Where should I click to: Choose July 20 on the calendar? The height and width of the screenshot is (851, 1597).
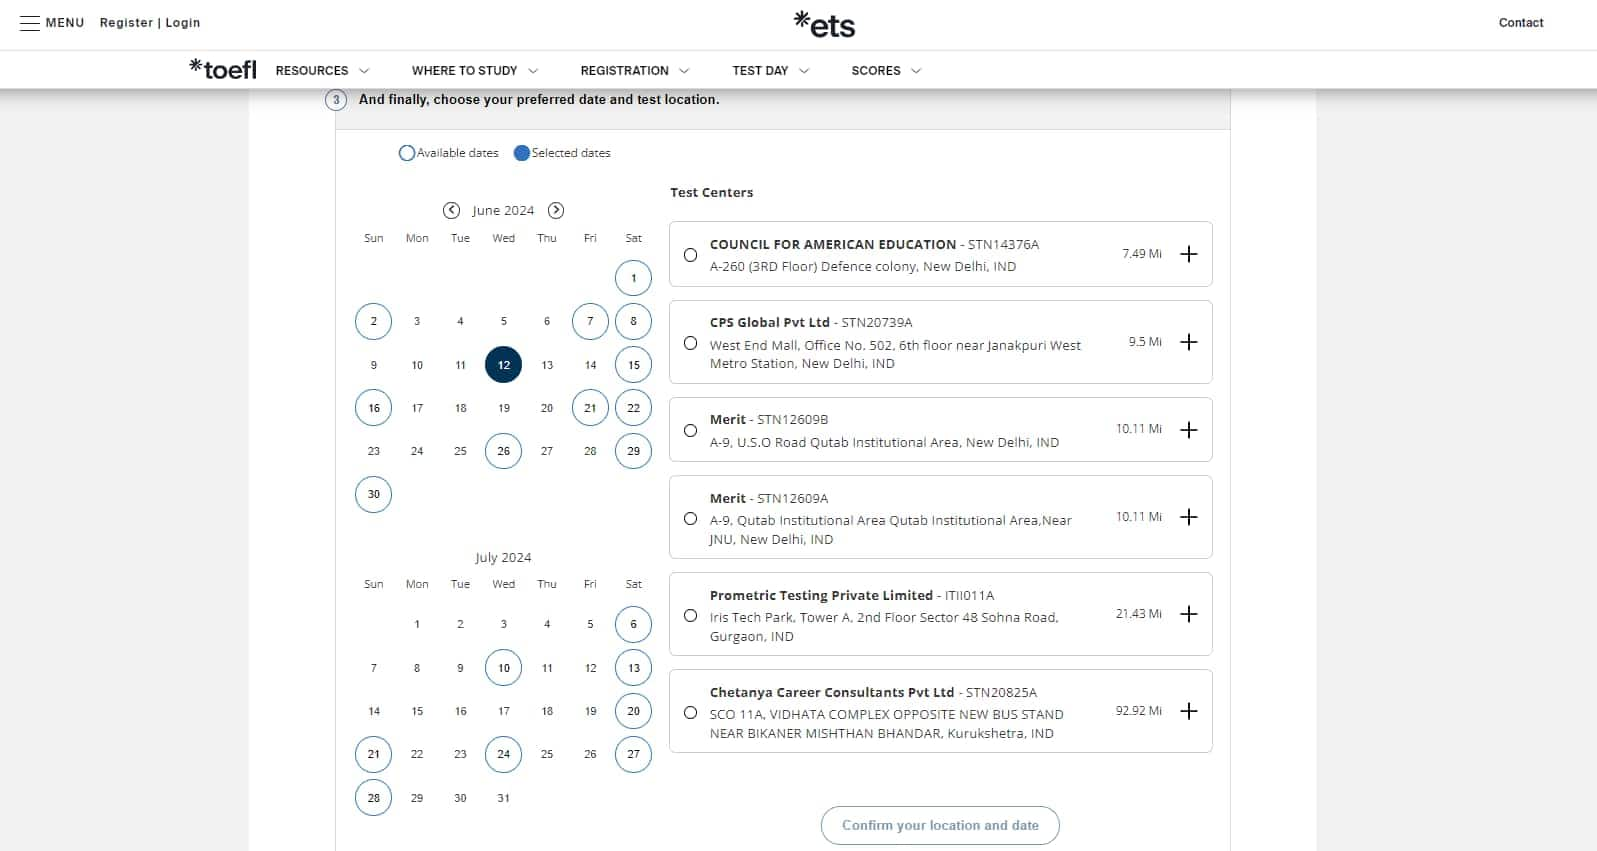[633, 711]
